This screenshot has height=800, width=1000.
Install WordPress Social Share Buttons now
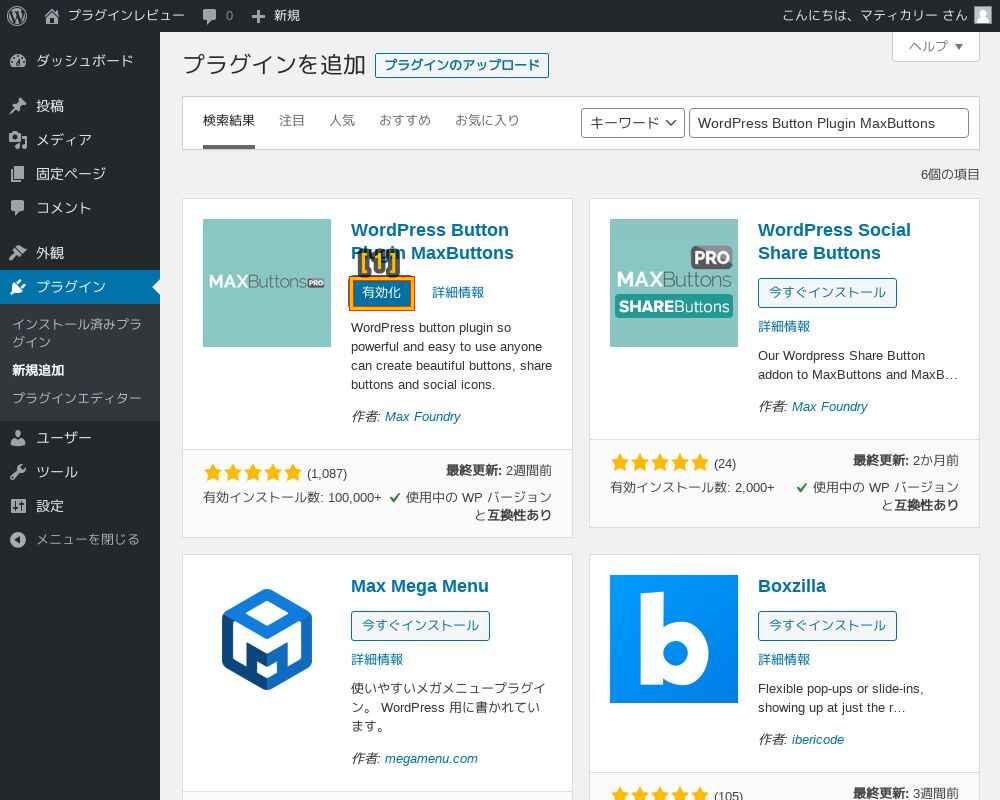(827, 293)
